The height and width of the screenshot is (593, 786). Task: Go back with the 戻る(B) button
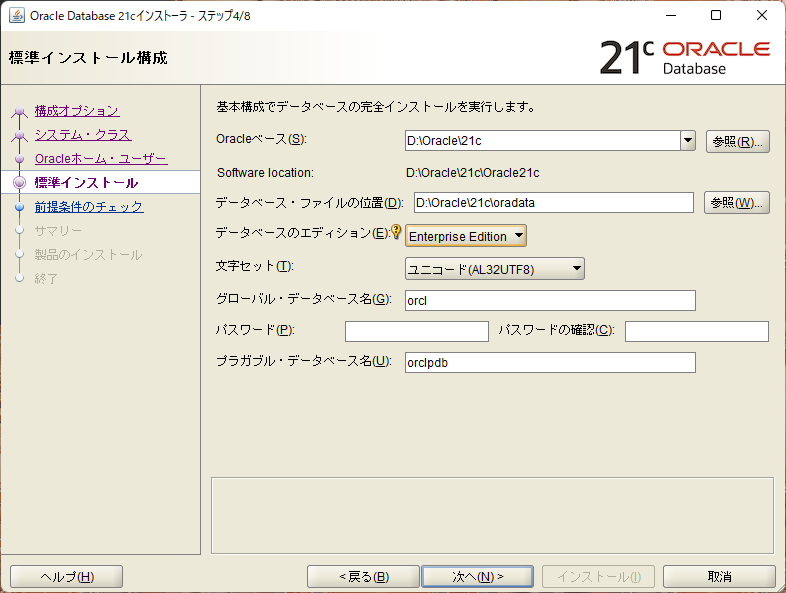(363, 577)
